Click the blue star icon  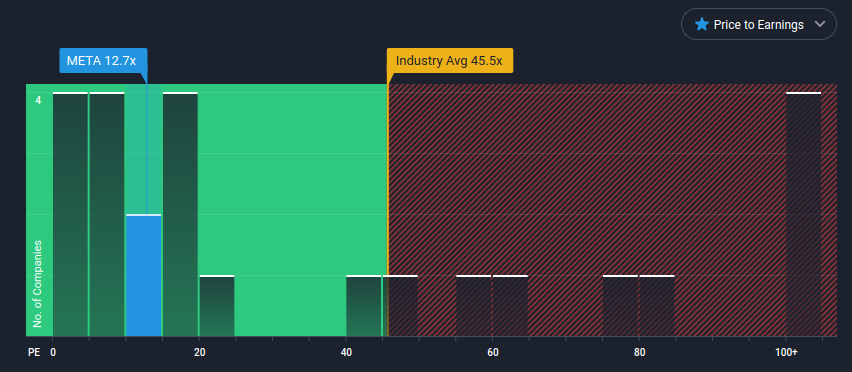click(x=702, y=24)
